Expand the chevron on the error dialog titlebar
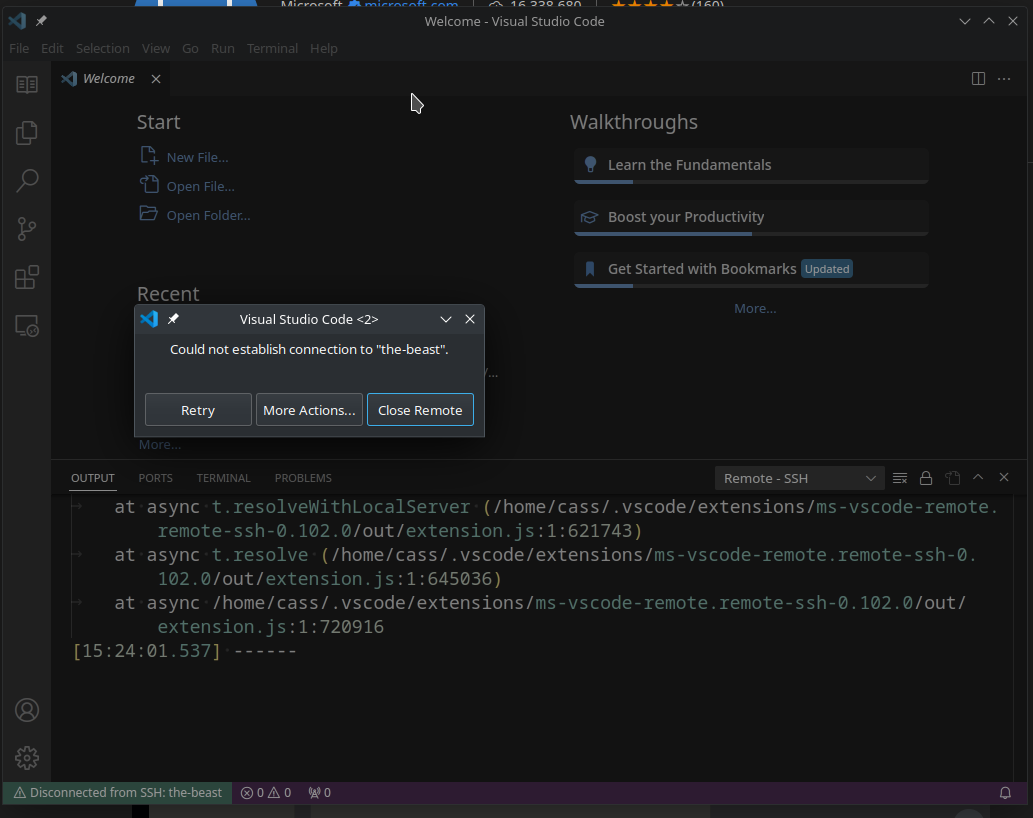 click(x=445, y=319)
